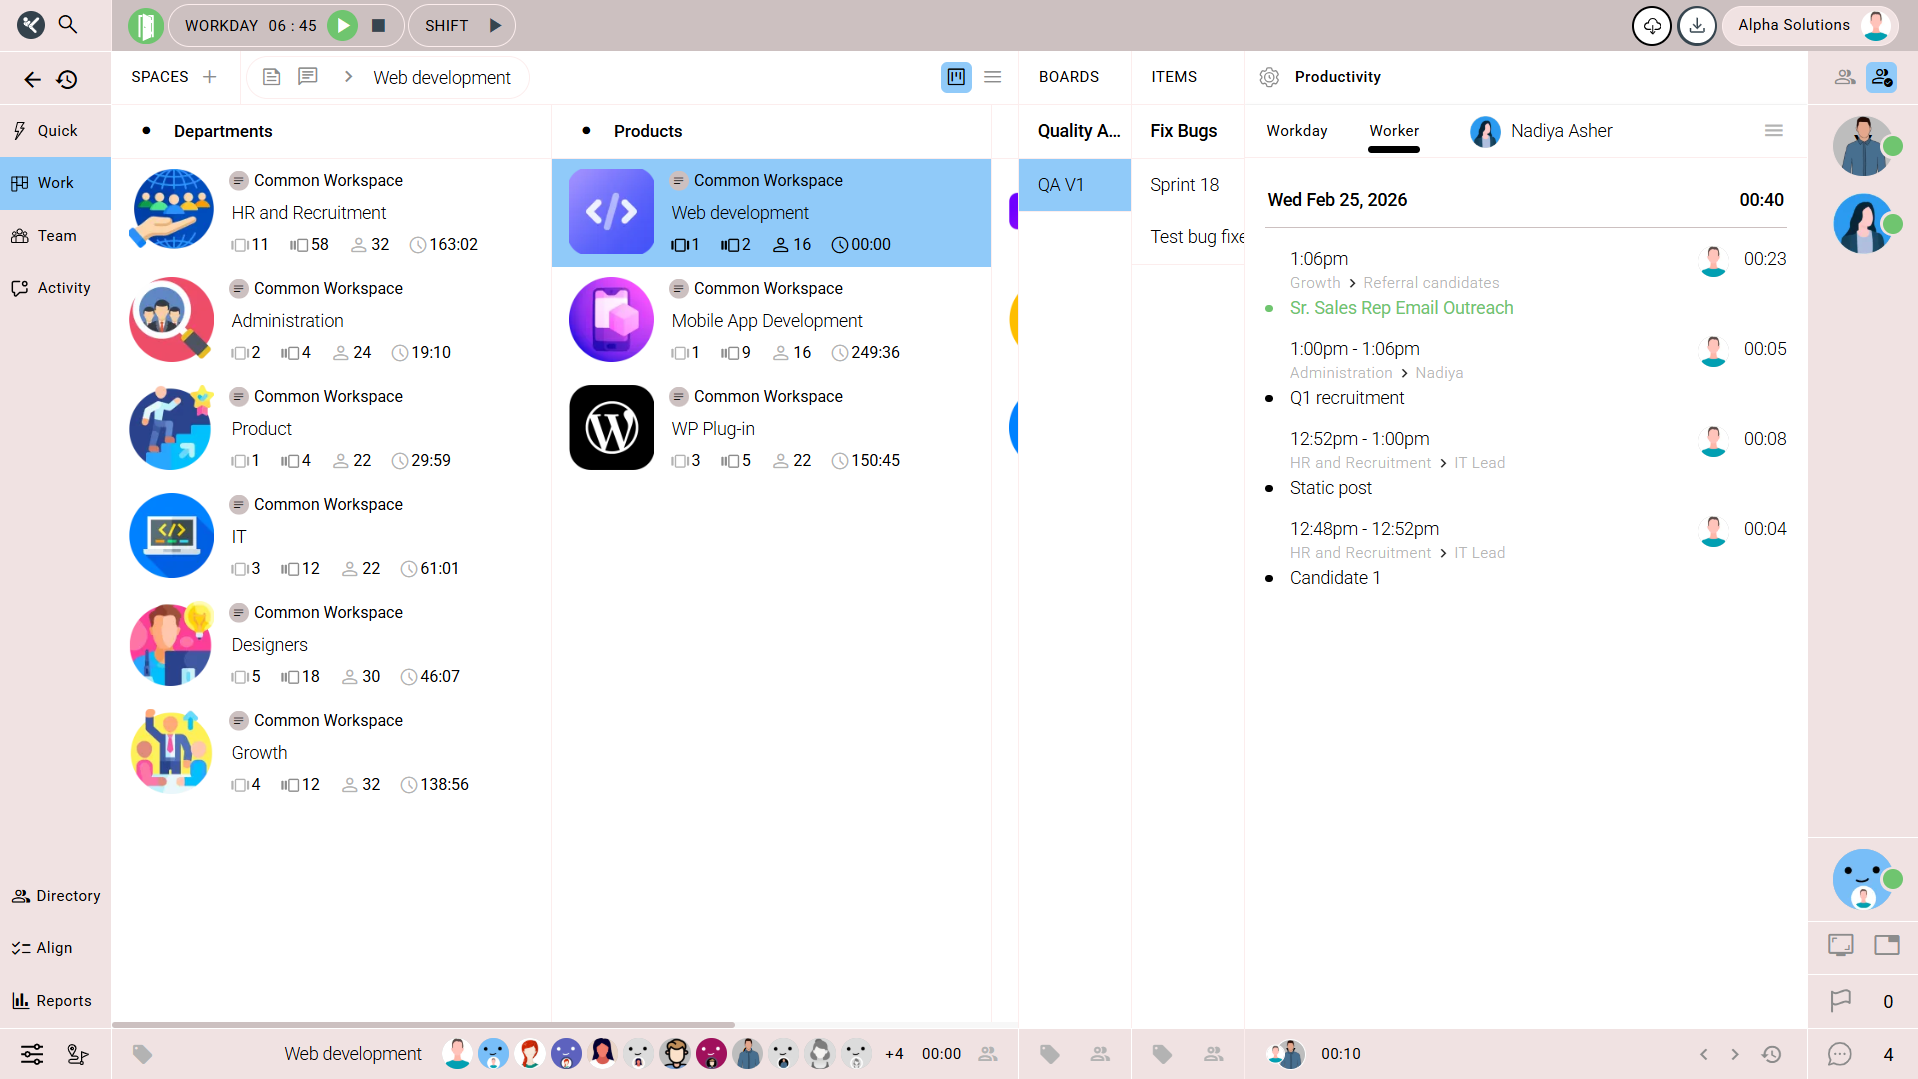
Task: Click the search magnifier icon
Action: click(x=68, y=24)
